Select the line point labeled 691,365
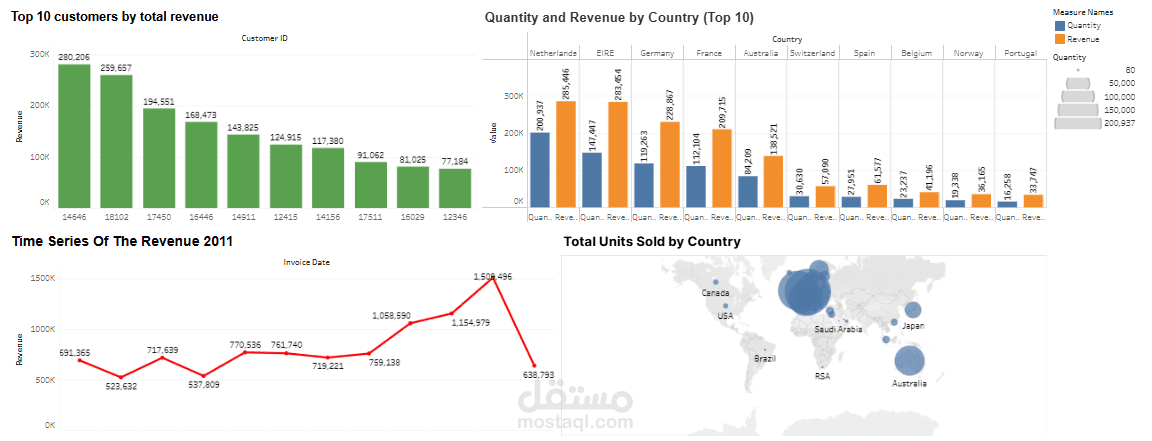 tap(80, 359)
